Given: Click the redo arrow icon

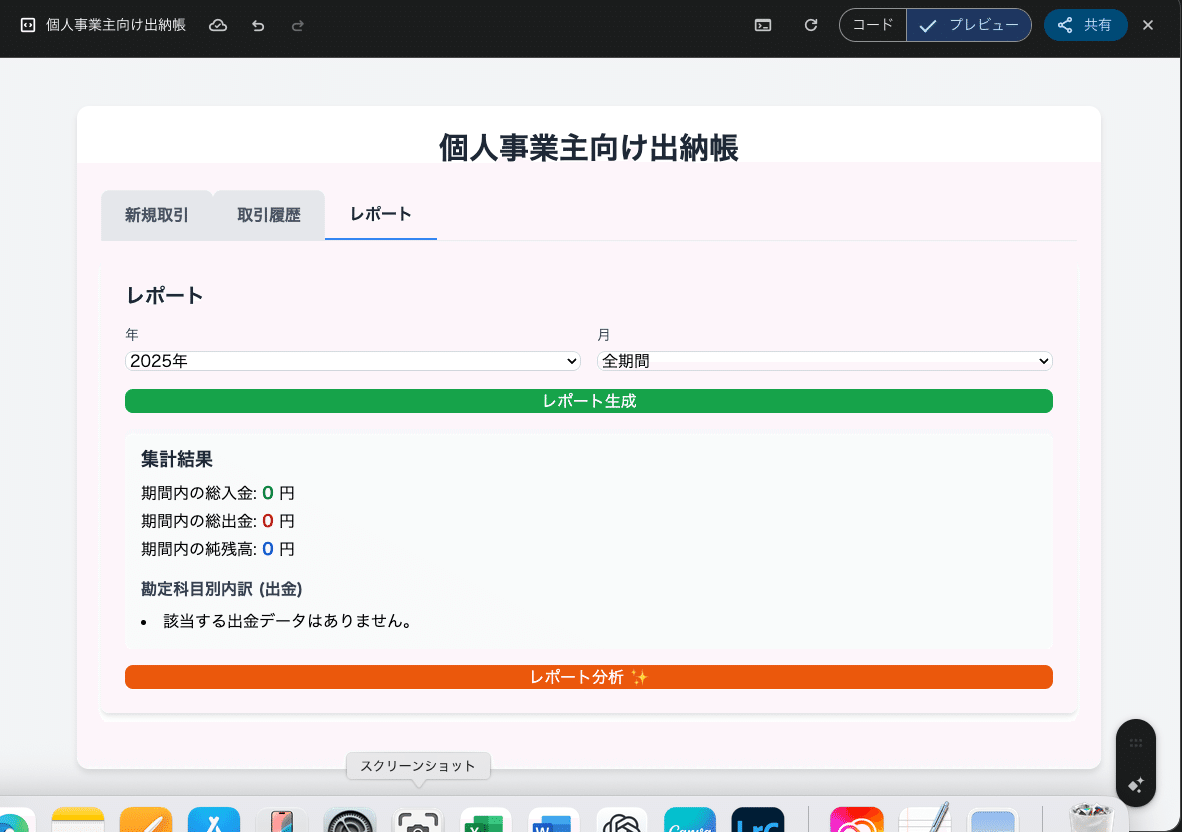Looking at the screenshot, I should [297, 25].
